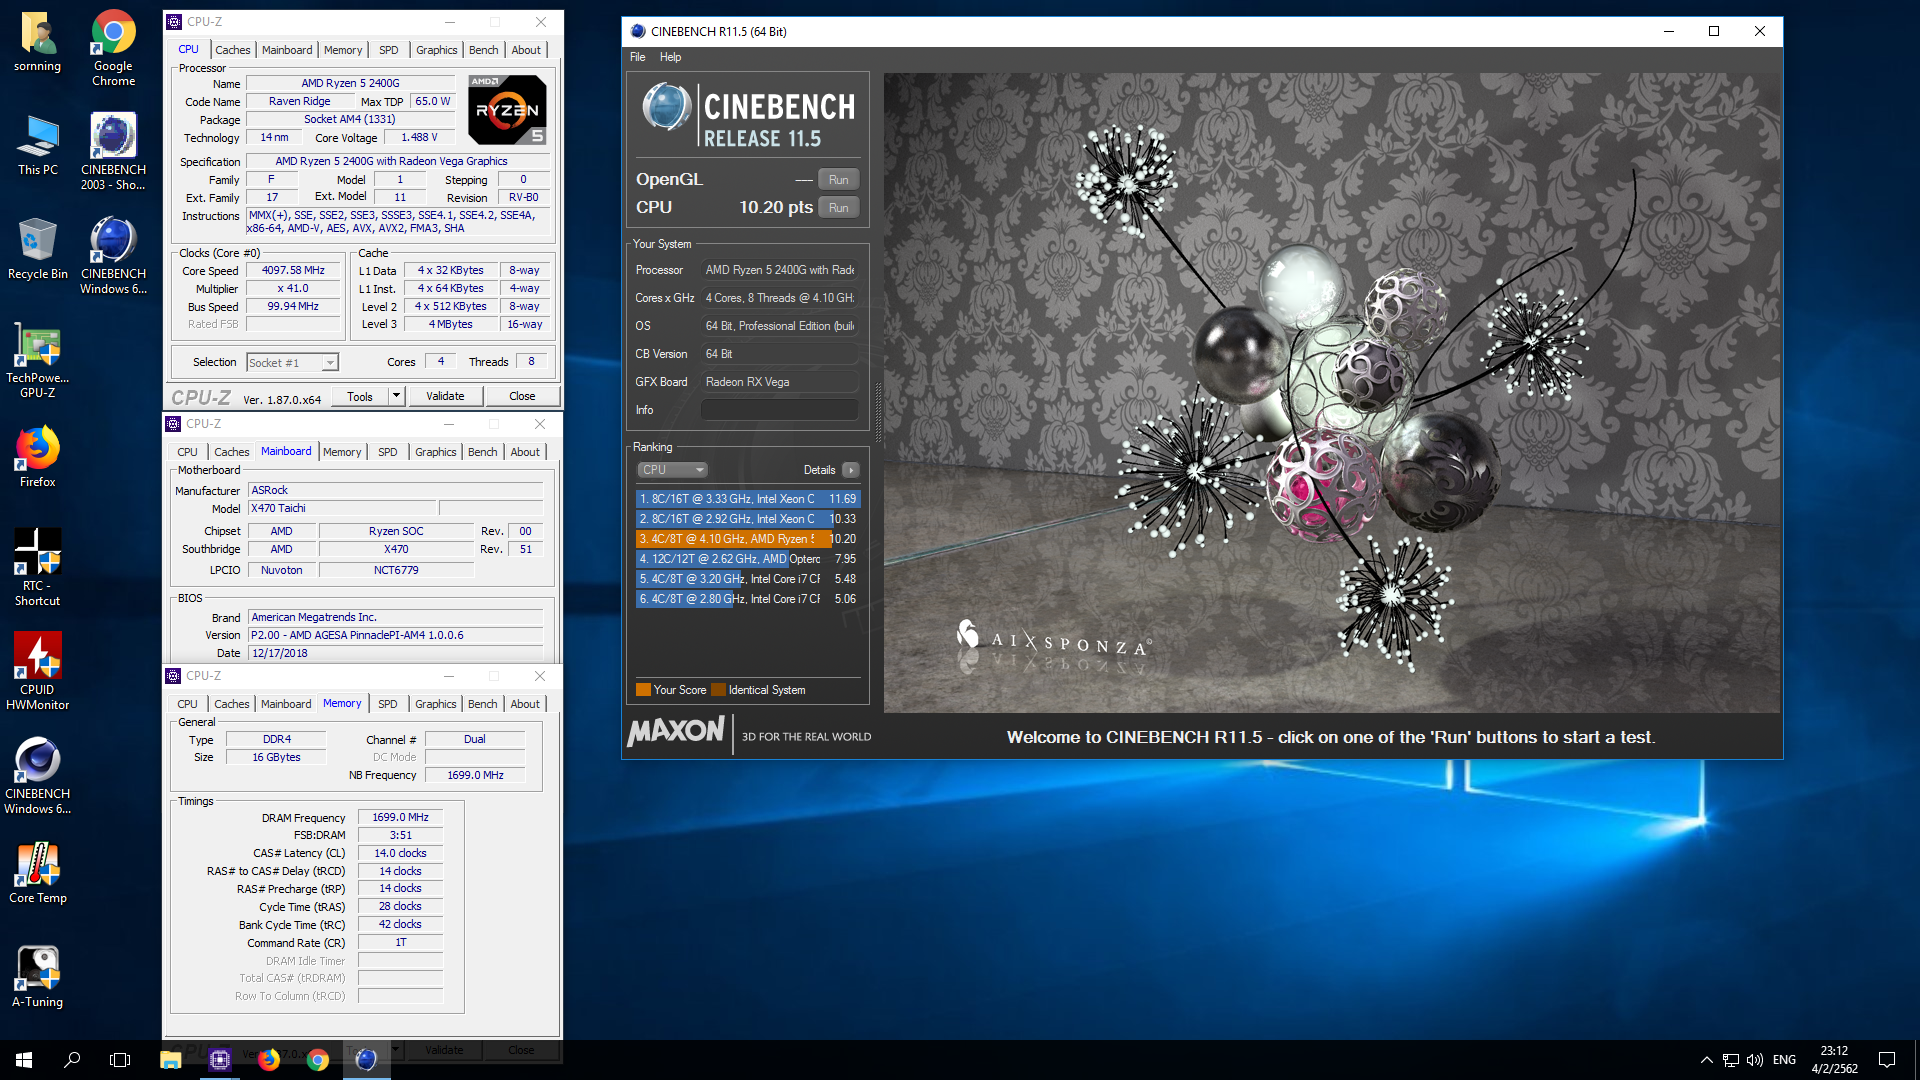Expand the CPU-Z Tools dropdown arrow
1920x1080 pixels.
[396, 396]
